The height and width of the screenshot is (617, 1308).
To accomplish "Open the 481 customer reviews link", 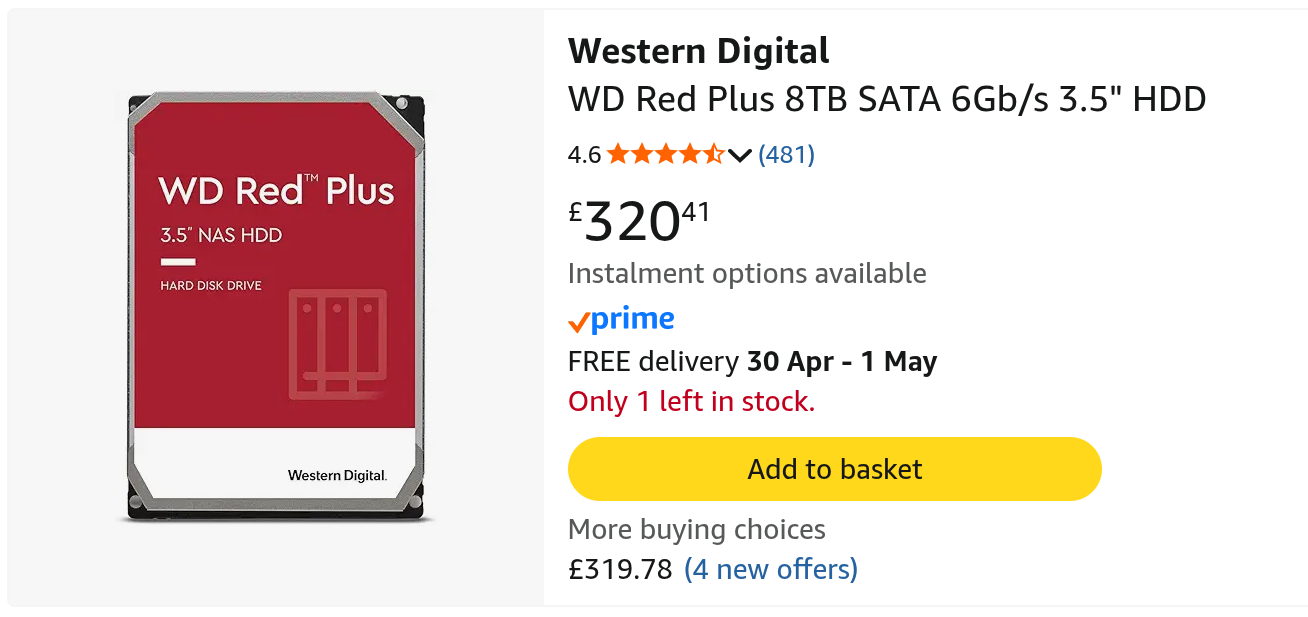I will [x=786, y=155].
